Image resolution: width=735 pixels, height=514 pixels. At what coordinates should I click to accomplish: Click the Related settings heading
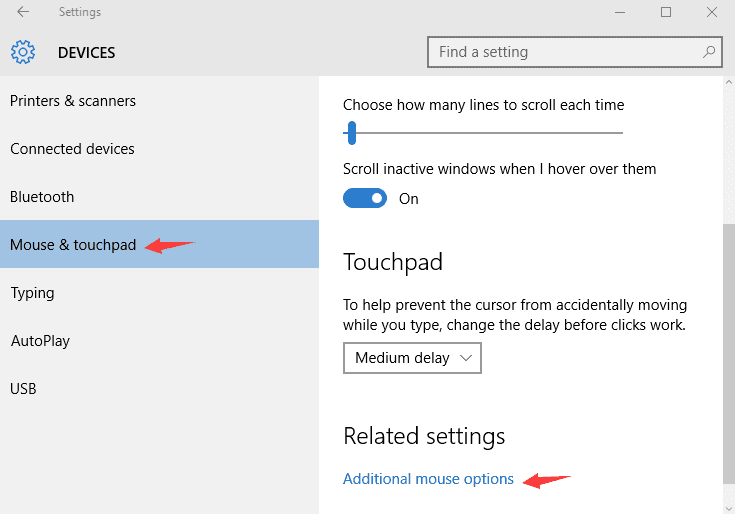424,436
